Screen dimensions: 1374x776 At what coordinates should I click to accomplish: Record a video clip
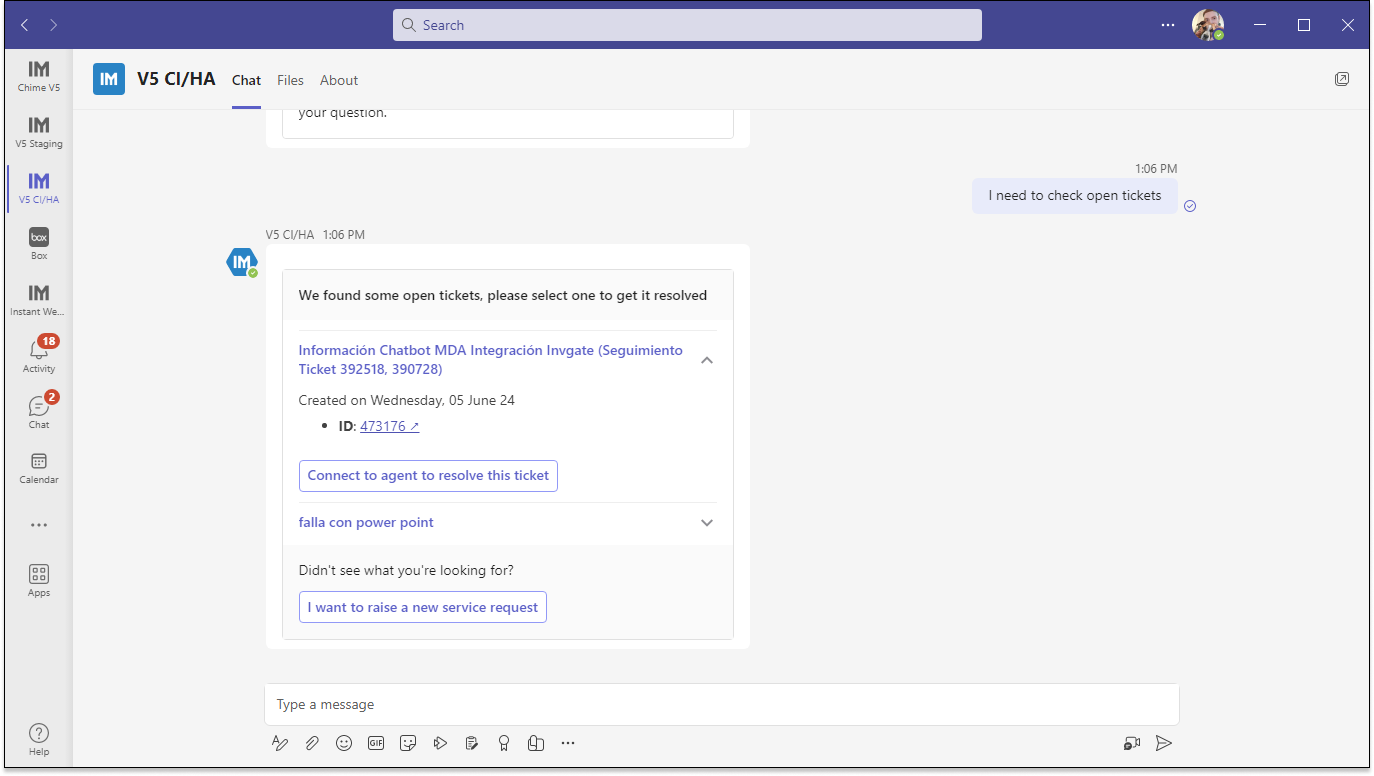coord(1132,743)
